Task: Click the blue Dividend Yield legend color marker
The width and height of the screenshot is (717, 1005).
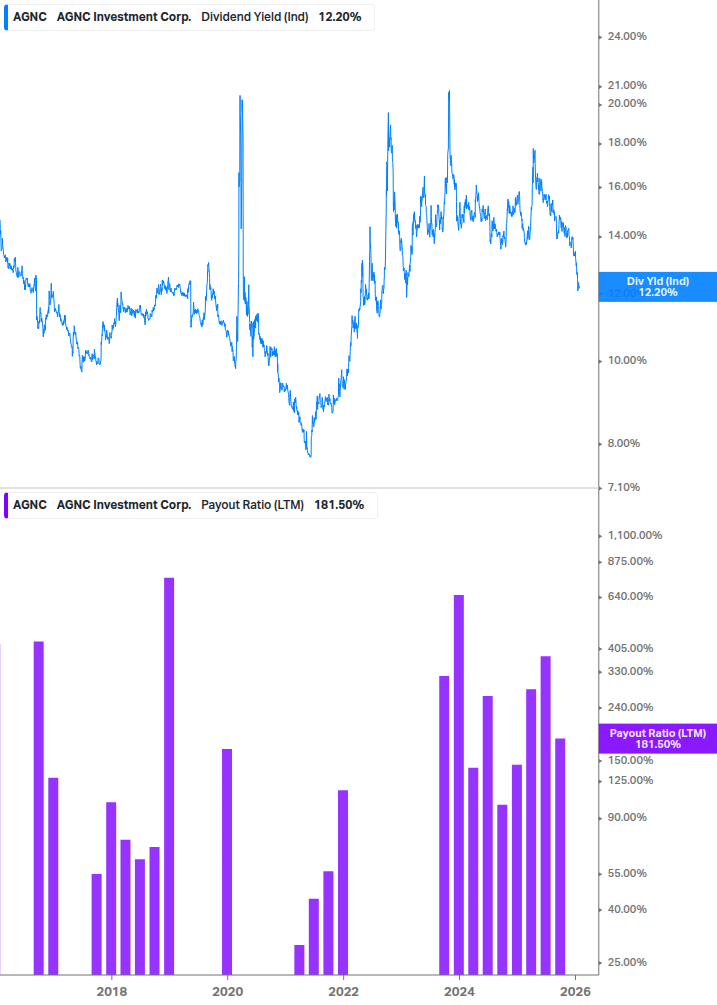Action: pos(6,17)
